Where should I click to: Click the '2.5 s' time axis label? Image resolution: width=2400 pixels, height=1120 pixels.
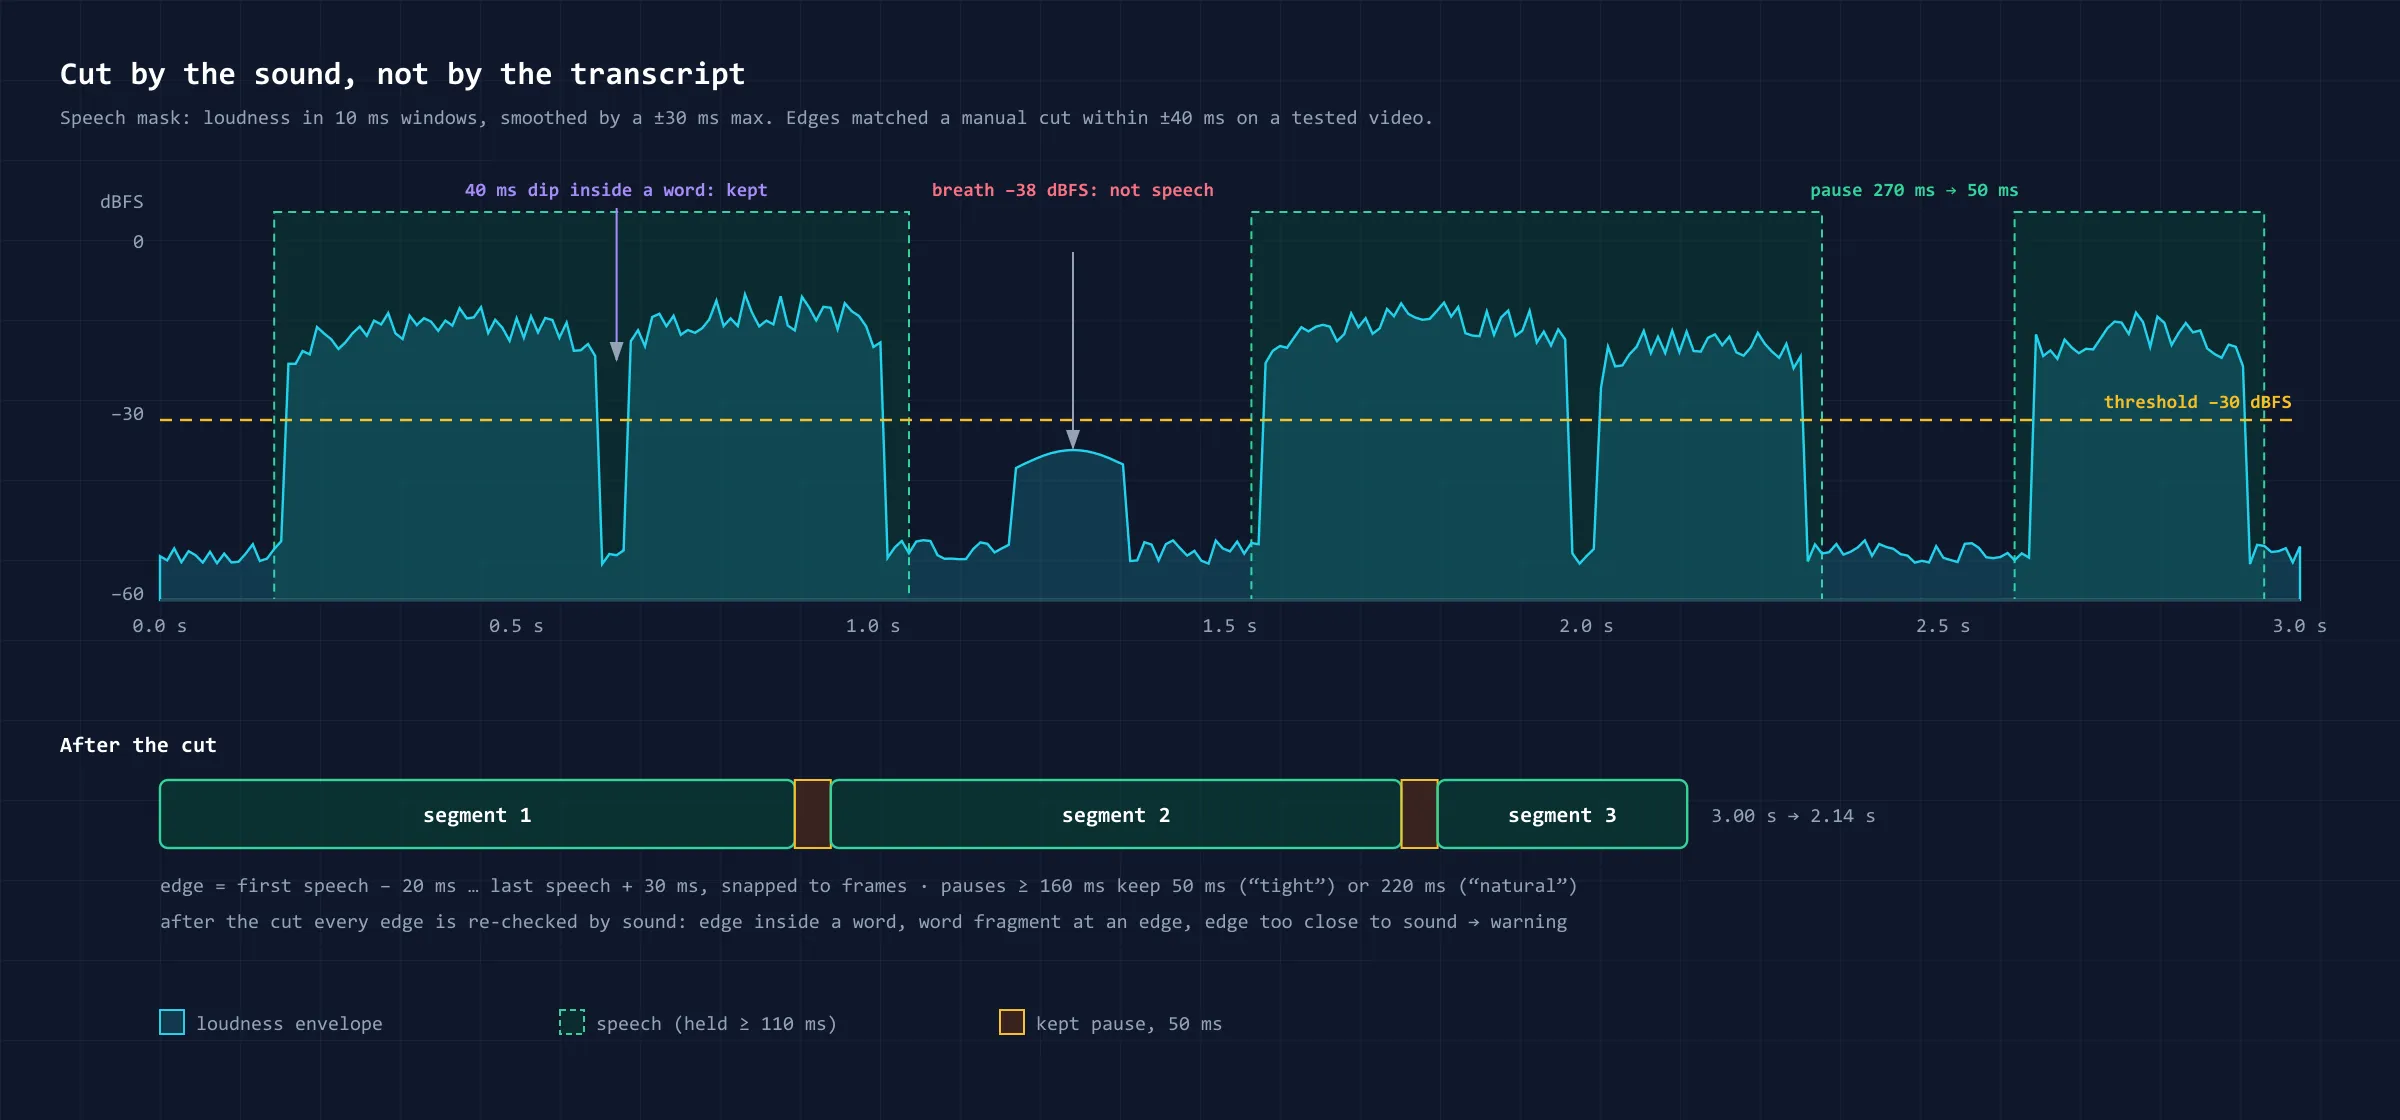pyautogui.click(x=1943, y=626)
